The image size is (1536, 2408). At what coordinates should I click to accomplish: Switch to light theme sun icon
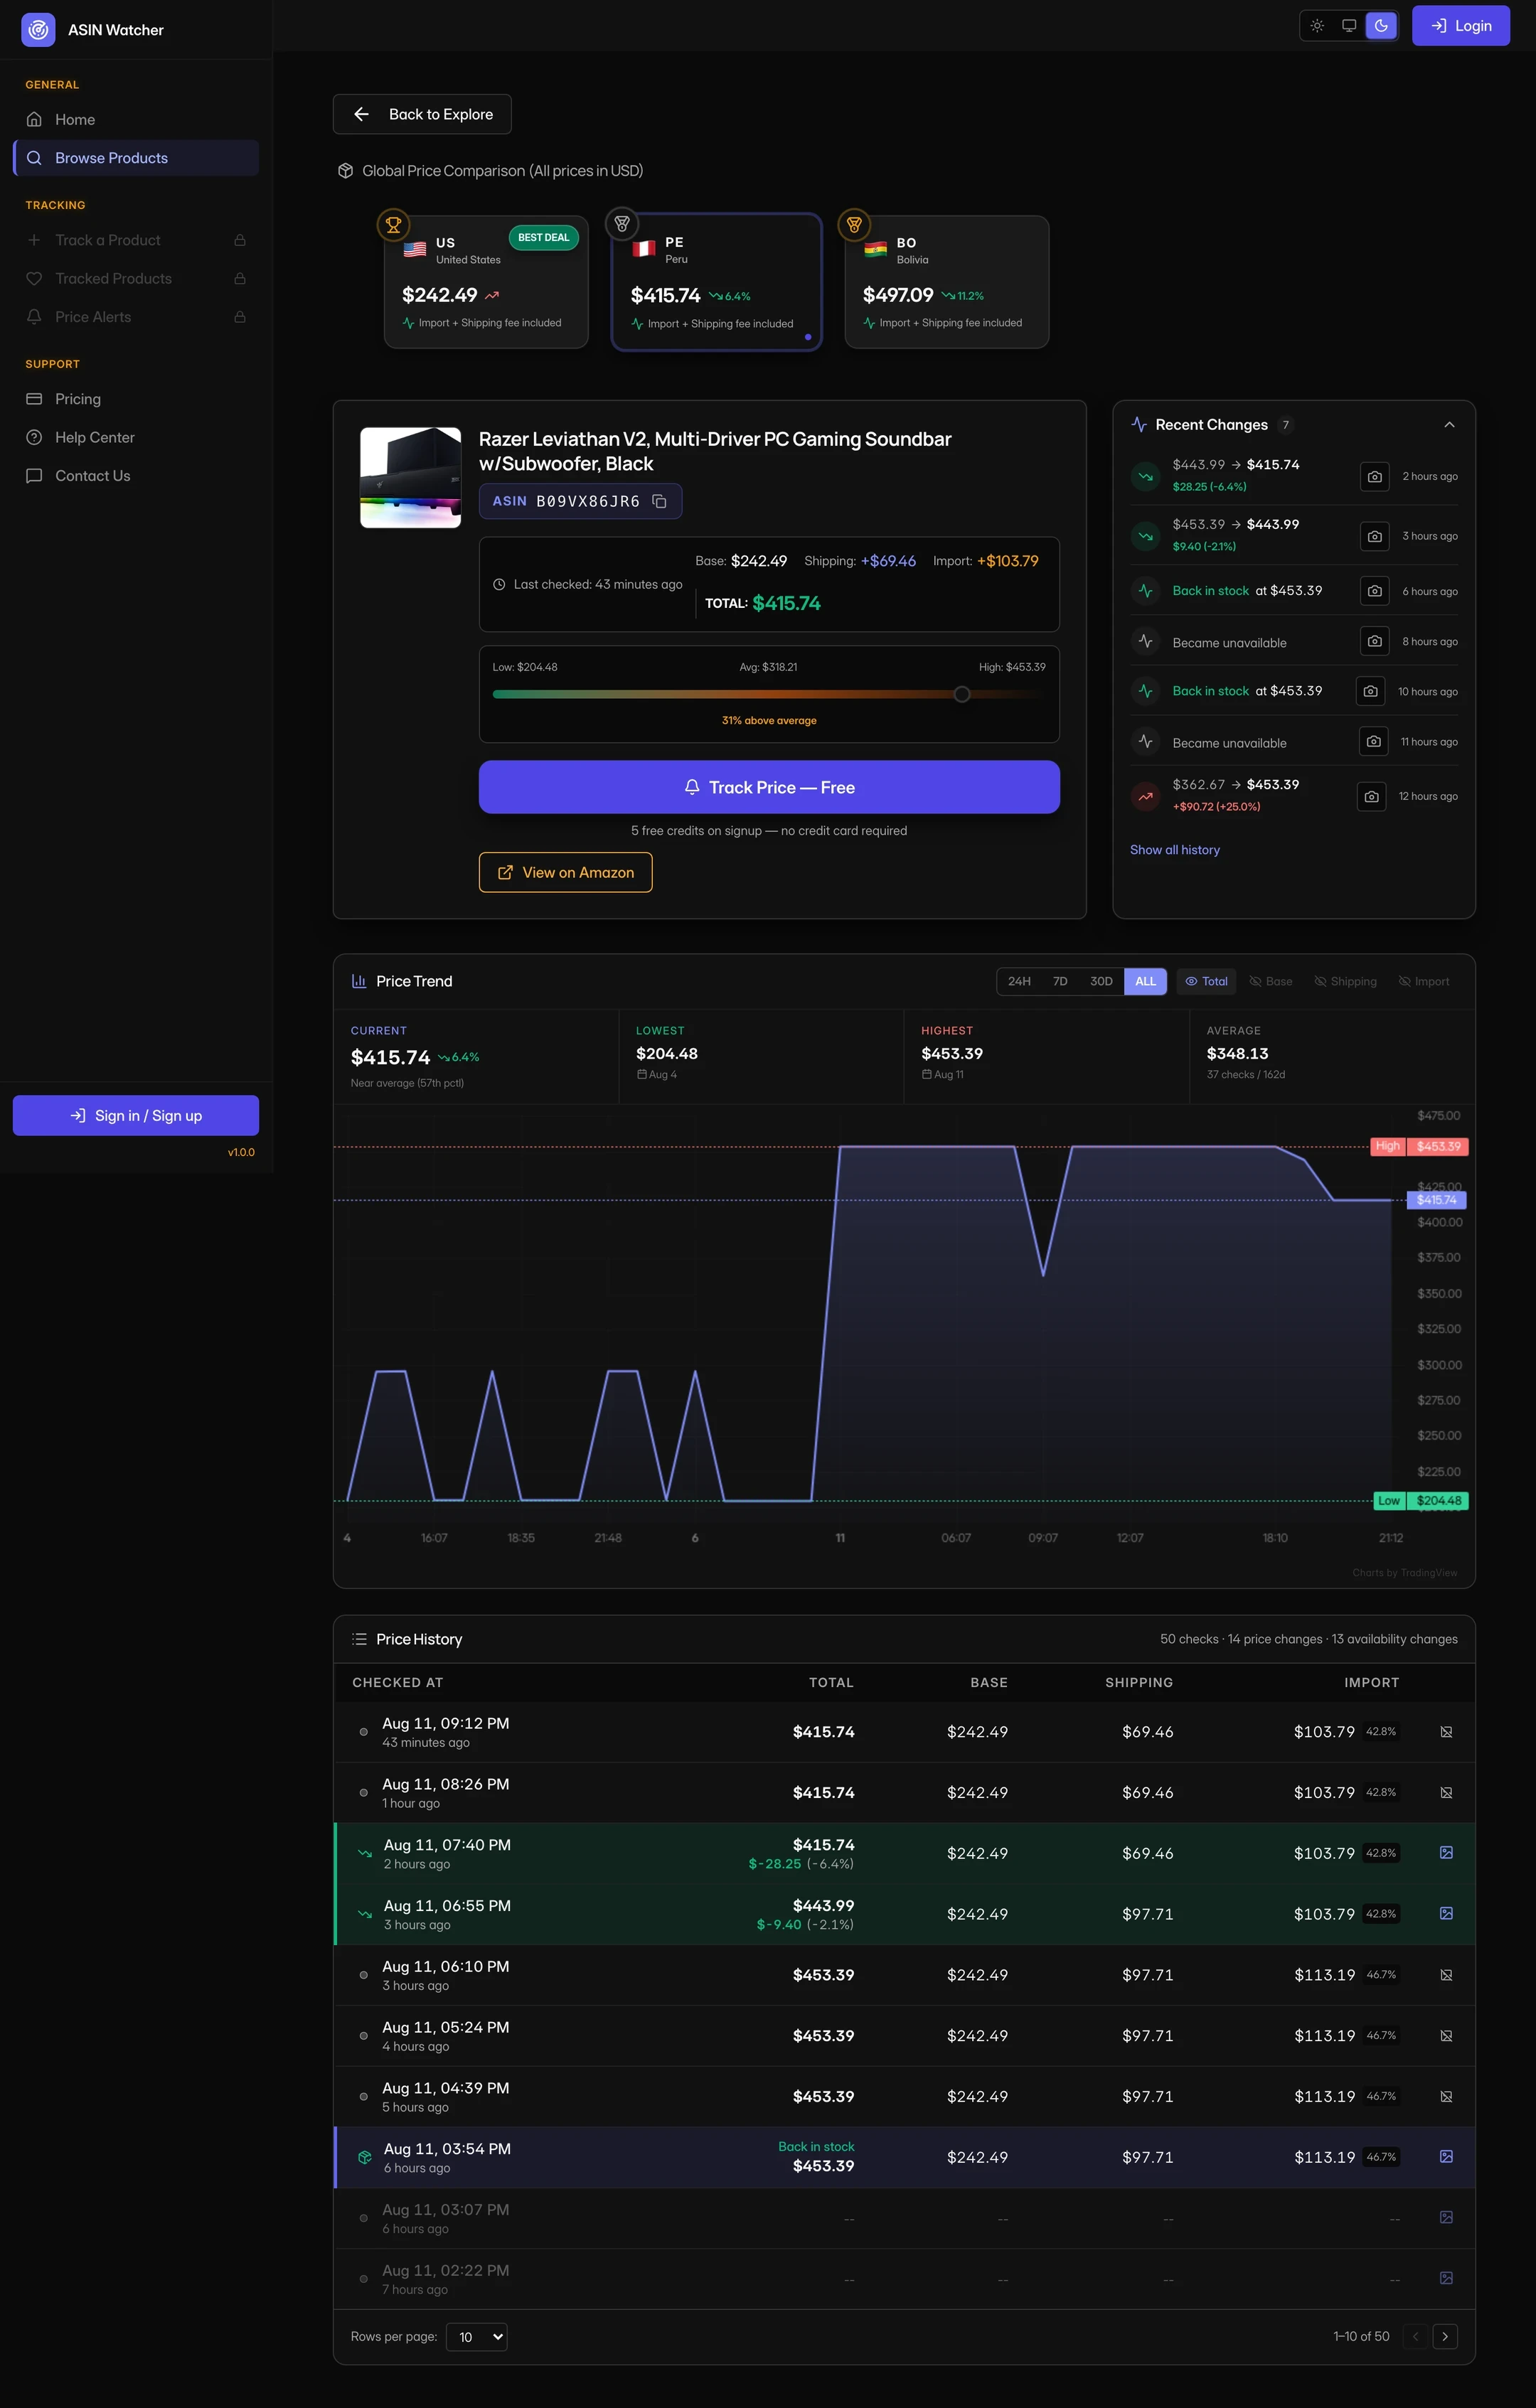[1317, 26]
